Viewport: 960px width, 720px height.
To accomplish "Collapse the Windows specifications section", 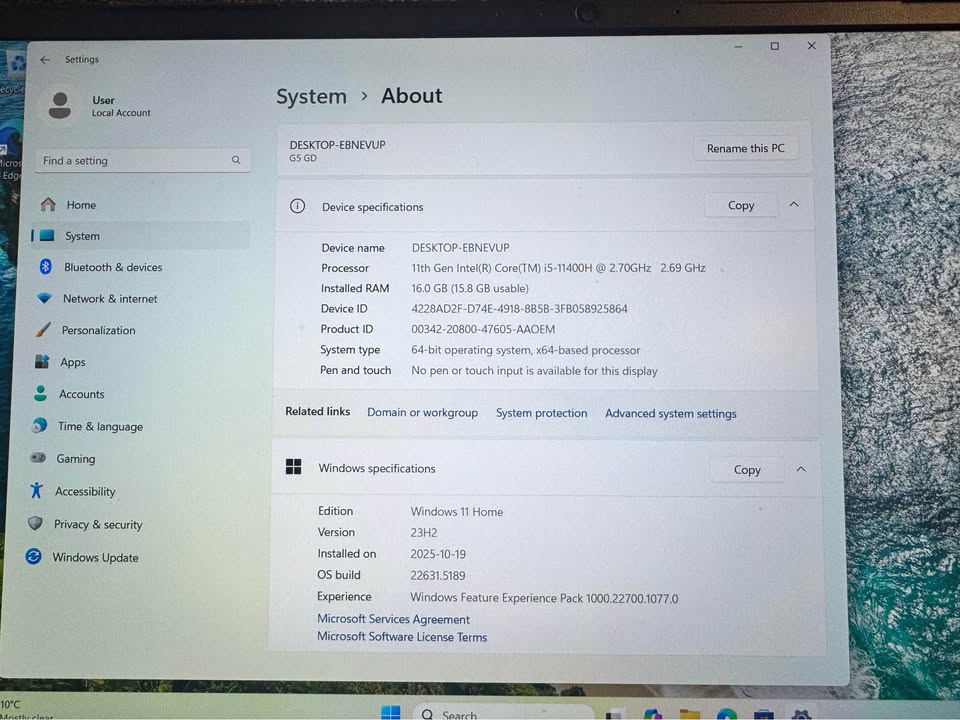I will [801, 469].
